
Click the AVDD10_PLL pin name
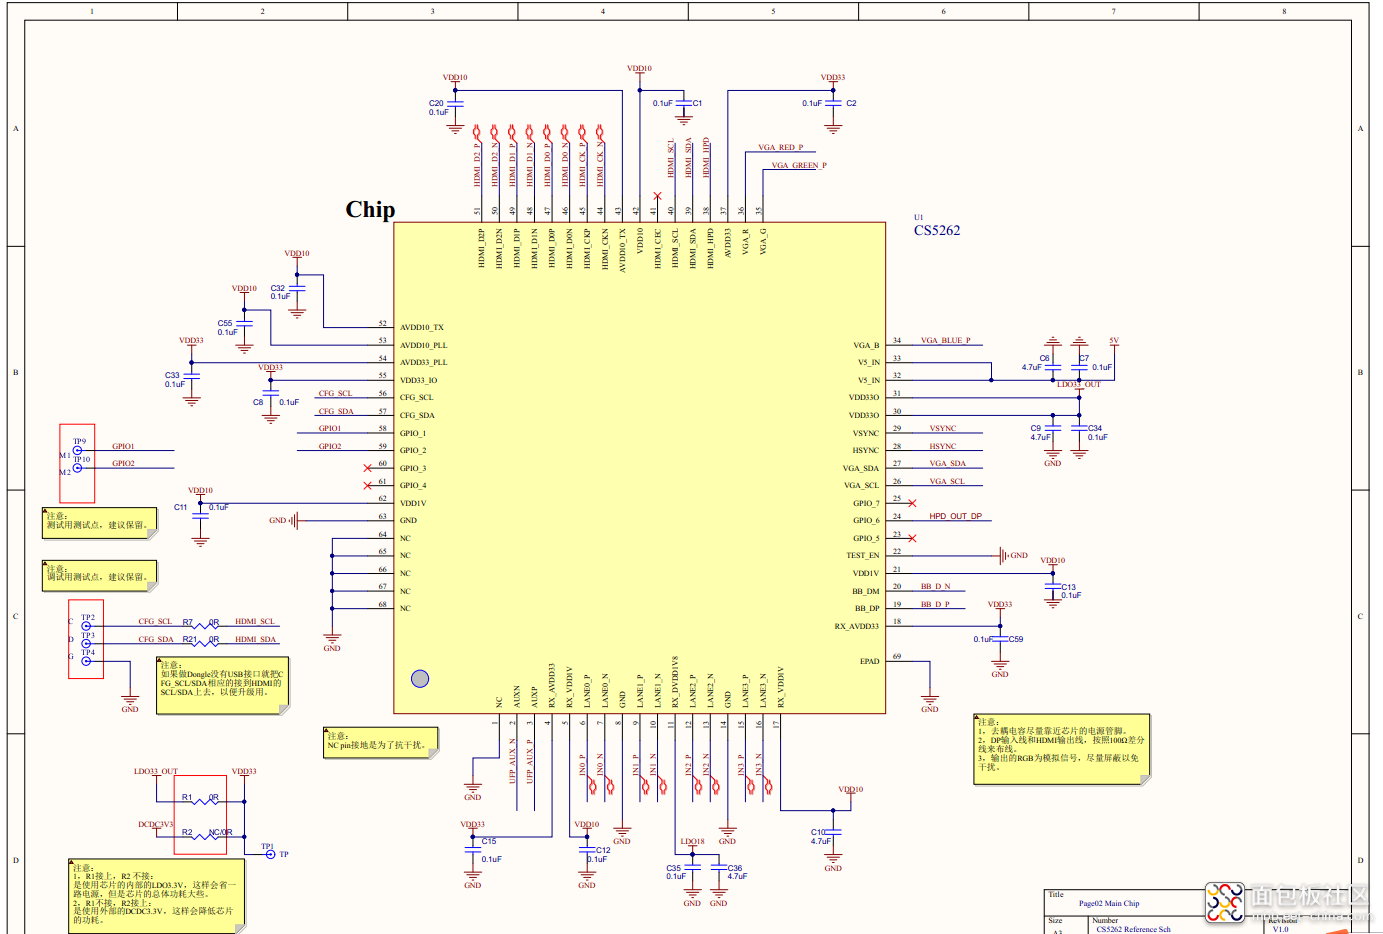click(424, 345)
